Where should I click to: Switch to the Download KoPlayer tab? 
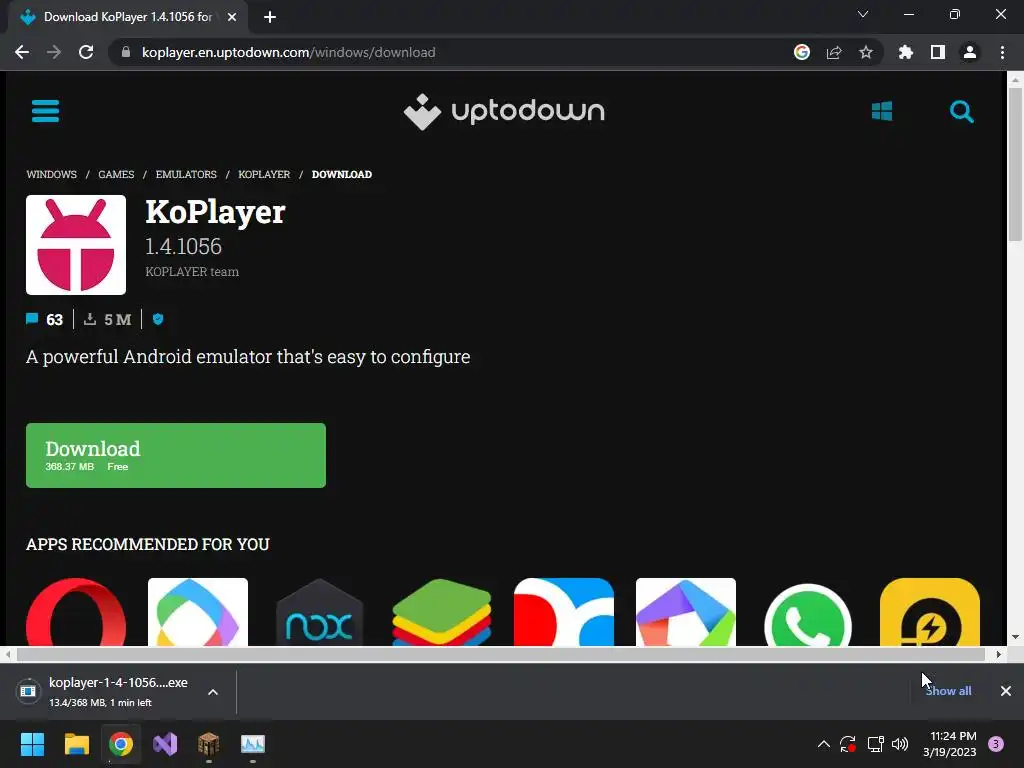click(x=127, y=17)
